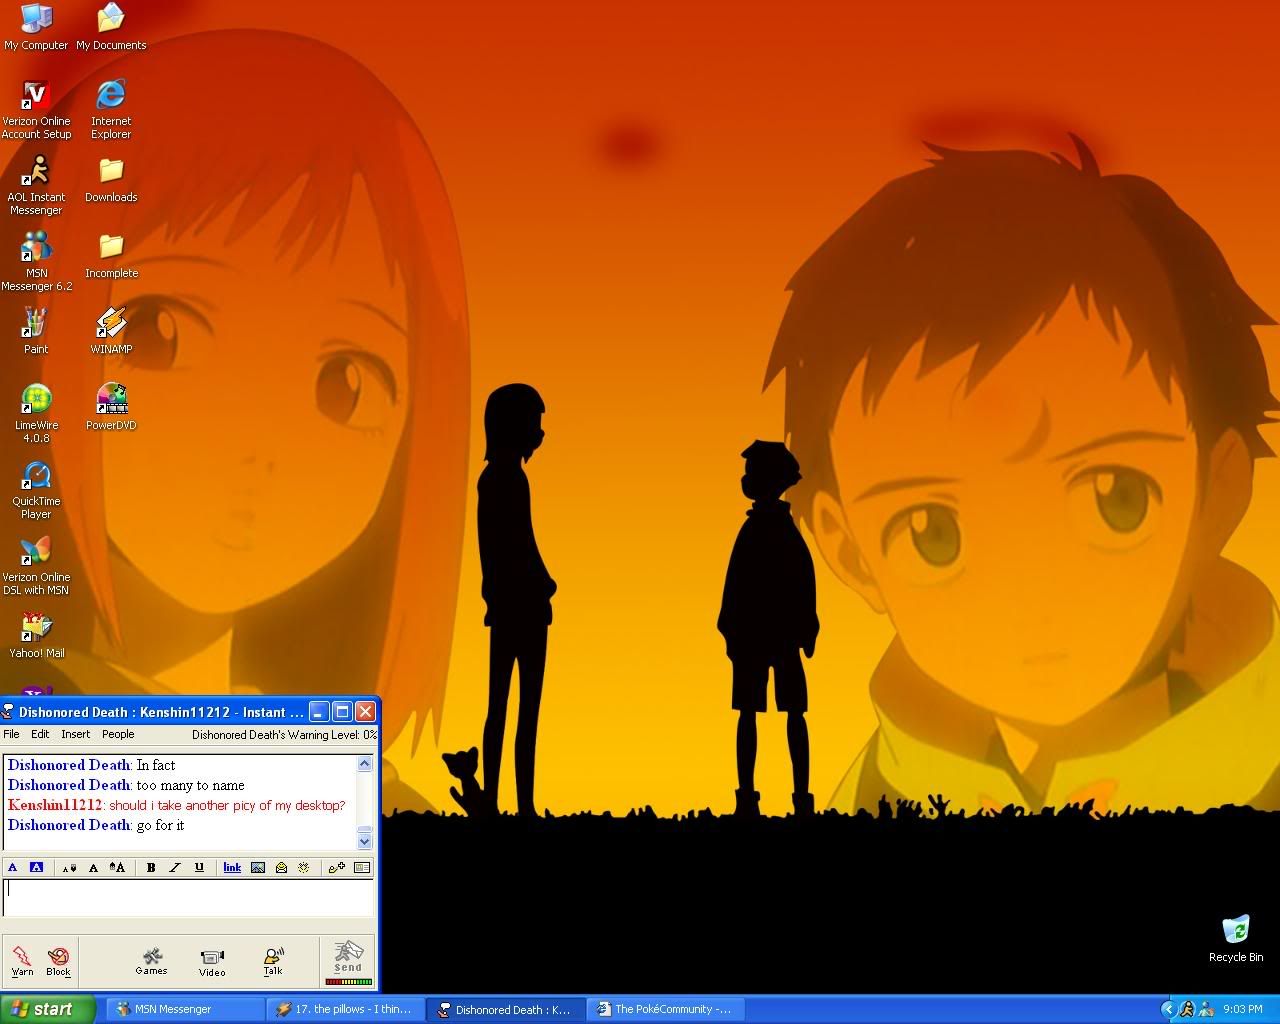Start a Talk voice session

click(273, 961)
